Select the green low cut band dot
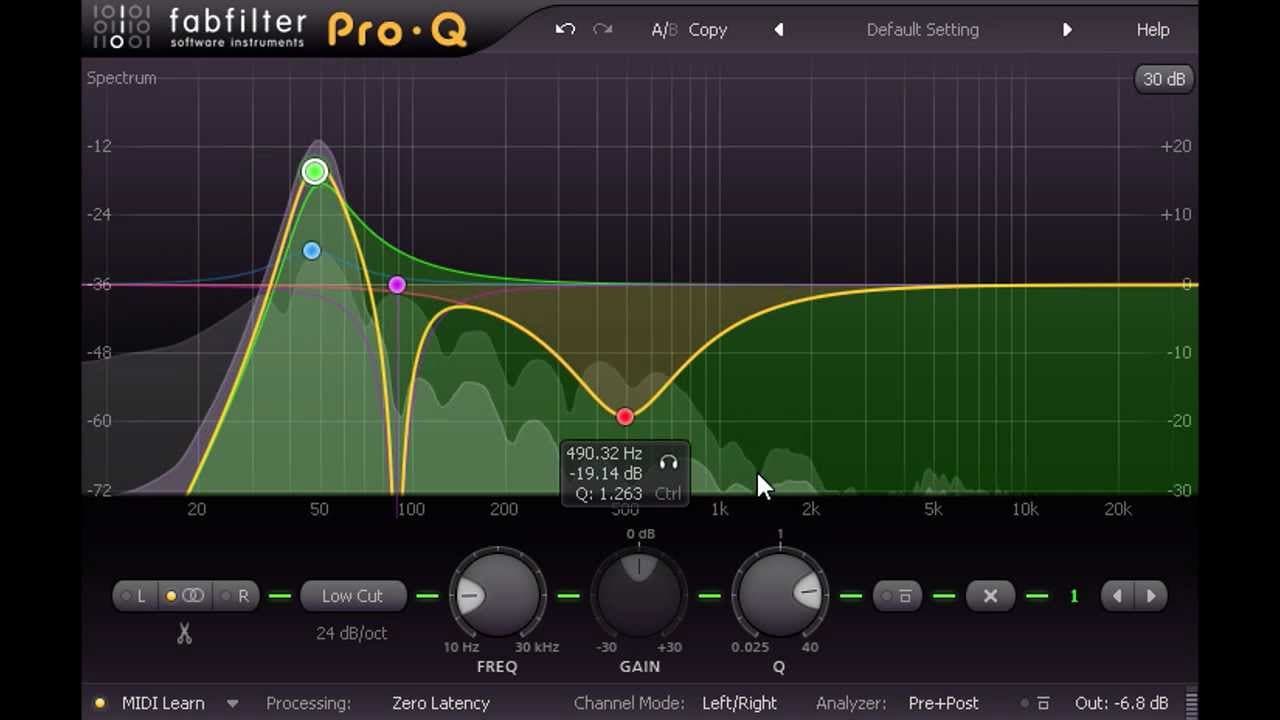 point(315,172)
